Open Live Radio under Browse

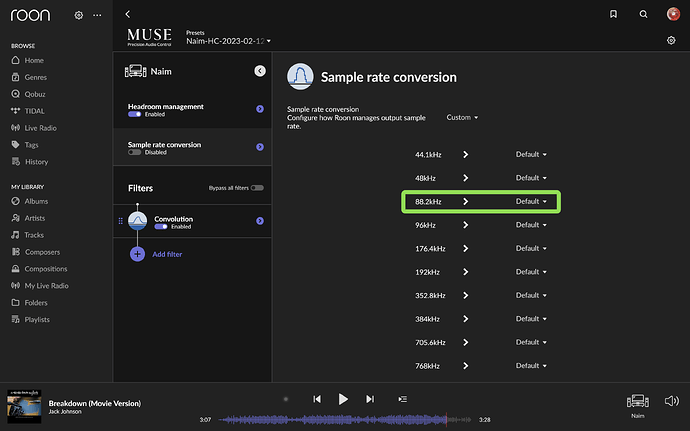coord(34,128)
